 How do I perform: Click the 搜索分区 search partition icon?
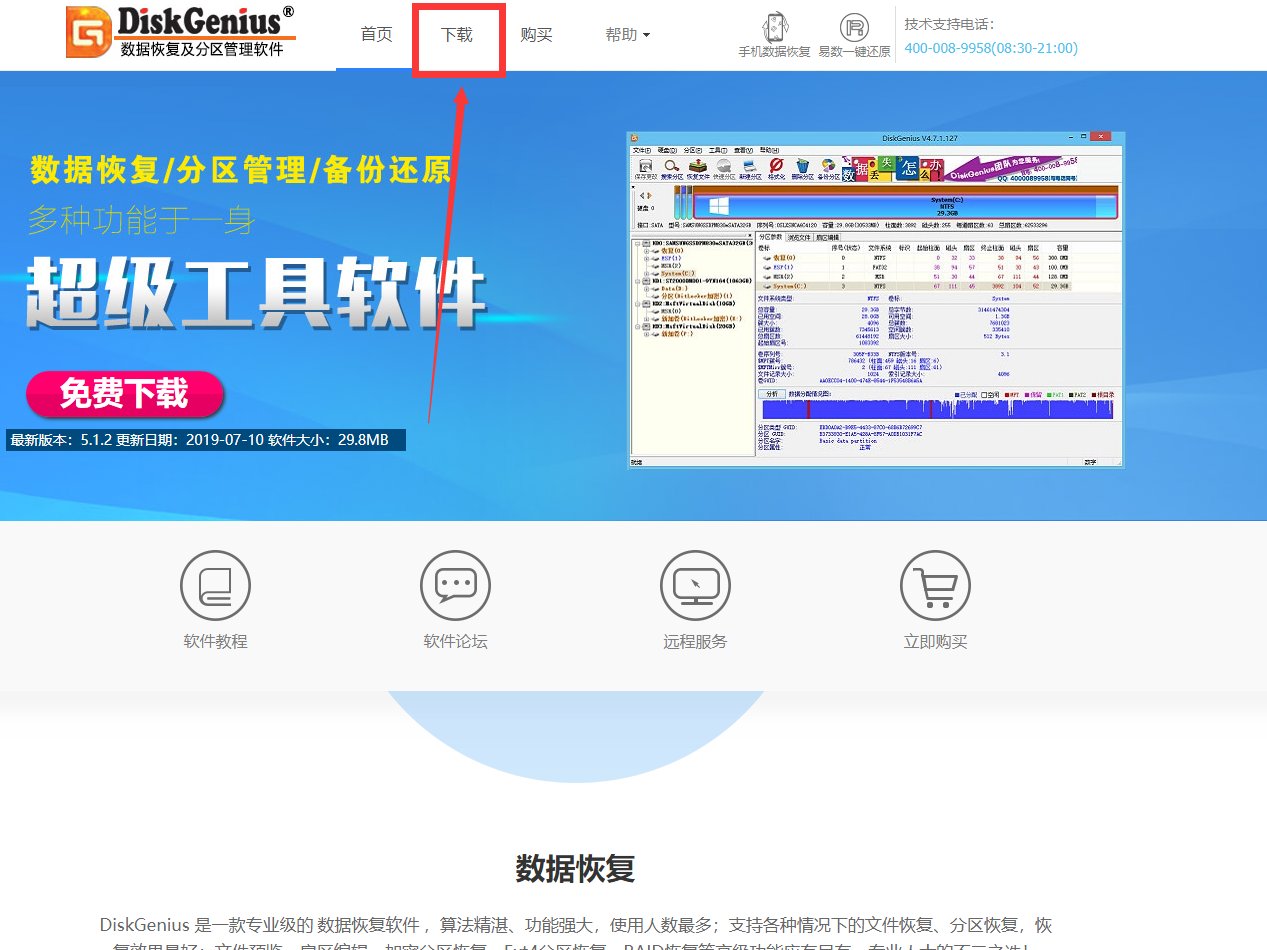tap(671, 167)
